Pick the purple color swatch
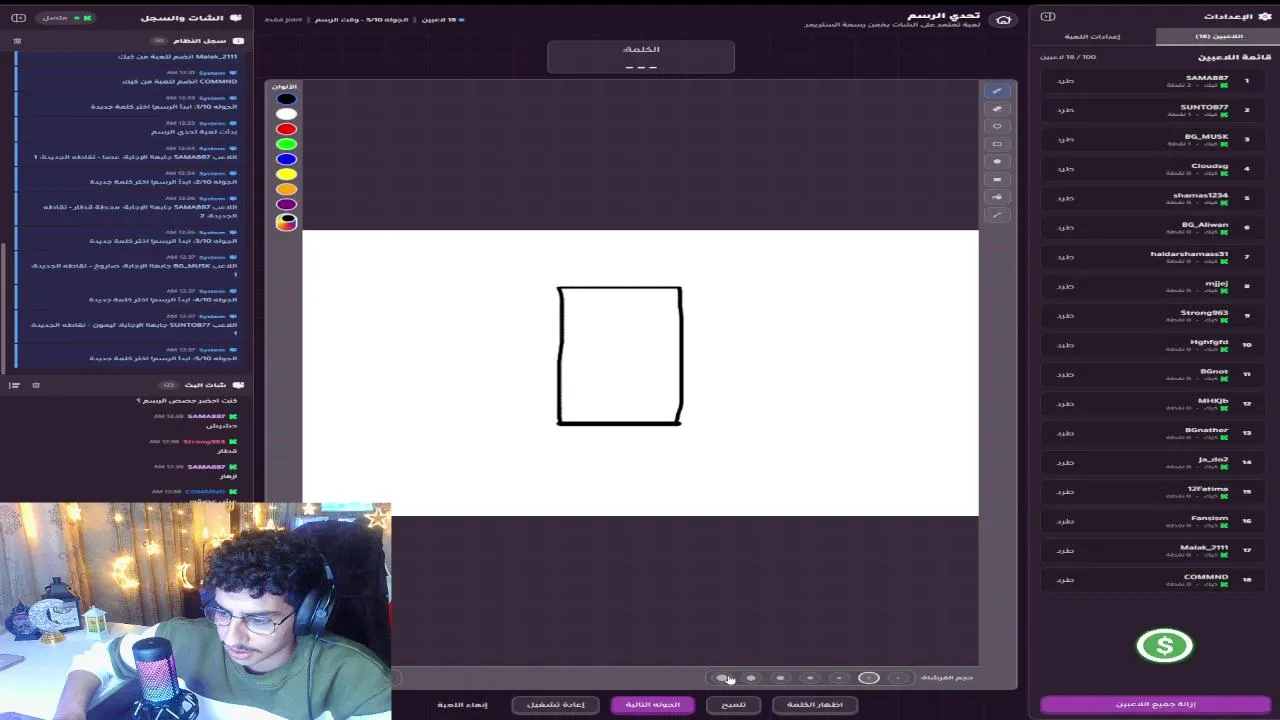The image size is (1280, 720). click(x=286, y=204)
